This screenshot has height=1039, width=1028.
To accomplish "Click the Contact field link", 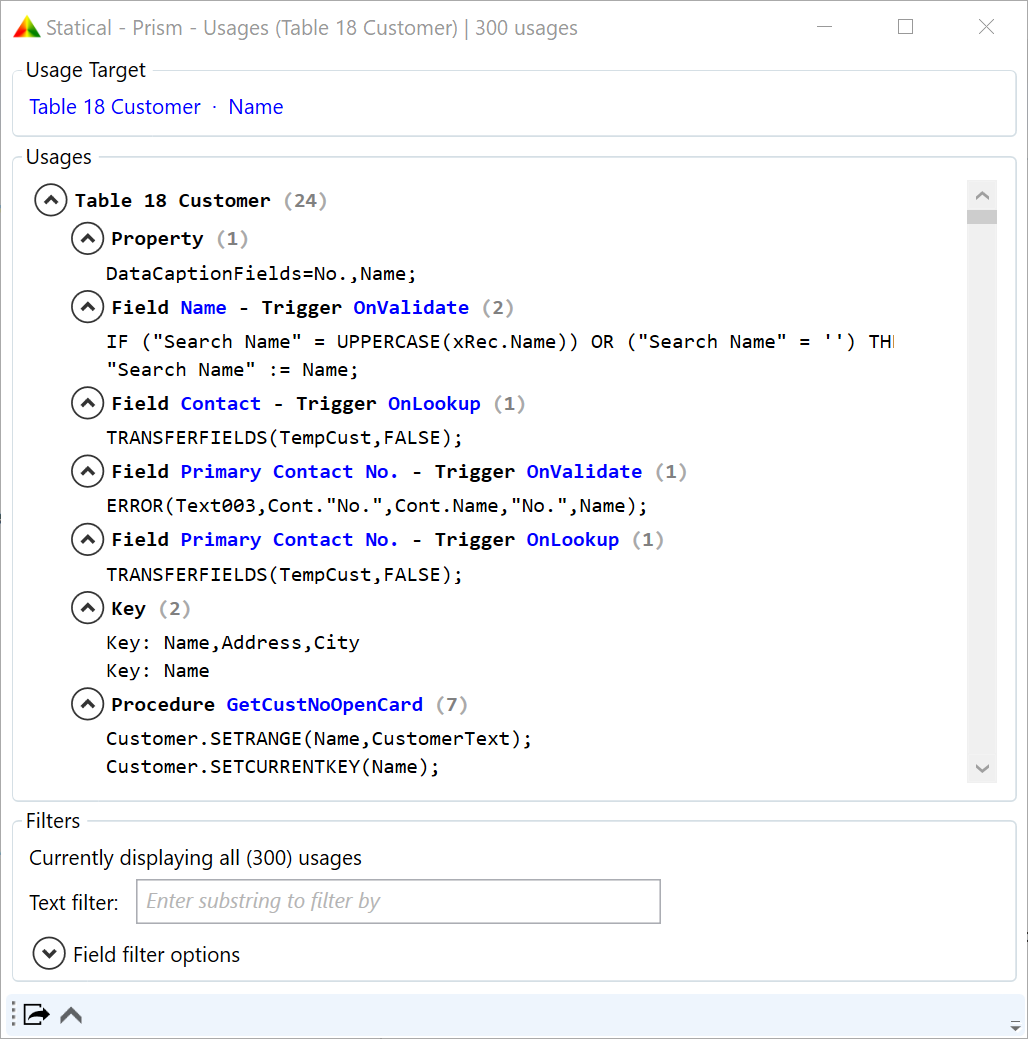I will 221,404.
